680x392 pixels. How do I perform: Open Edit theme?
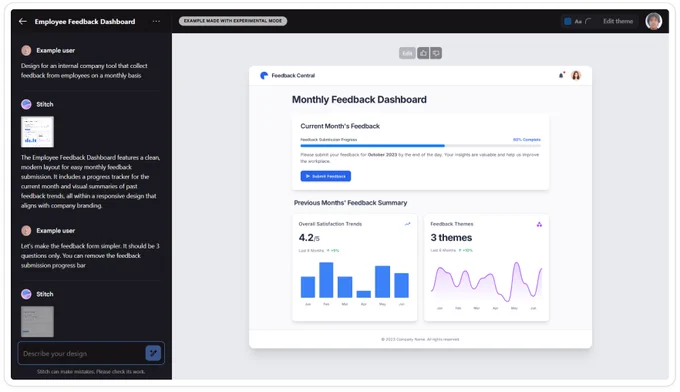[618, 21]
